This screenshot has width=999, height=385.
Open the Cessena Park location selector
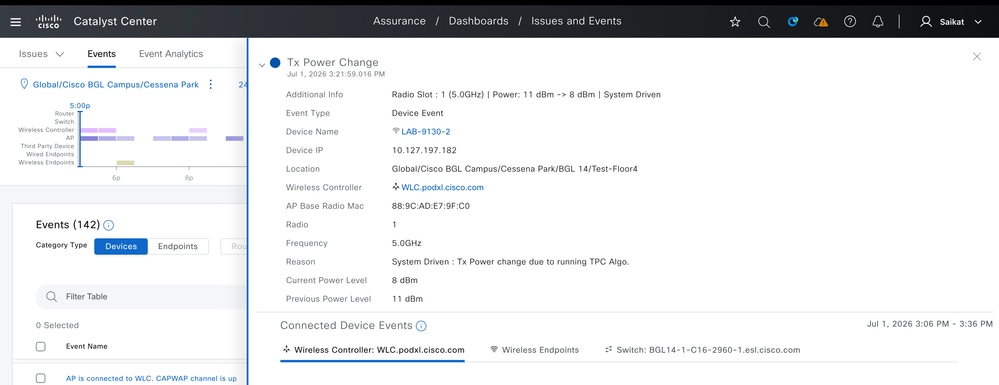115,84
